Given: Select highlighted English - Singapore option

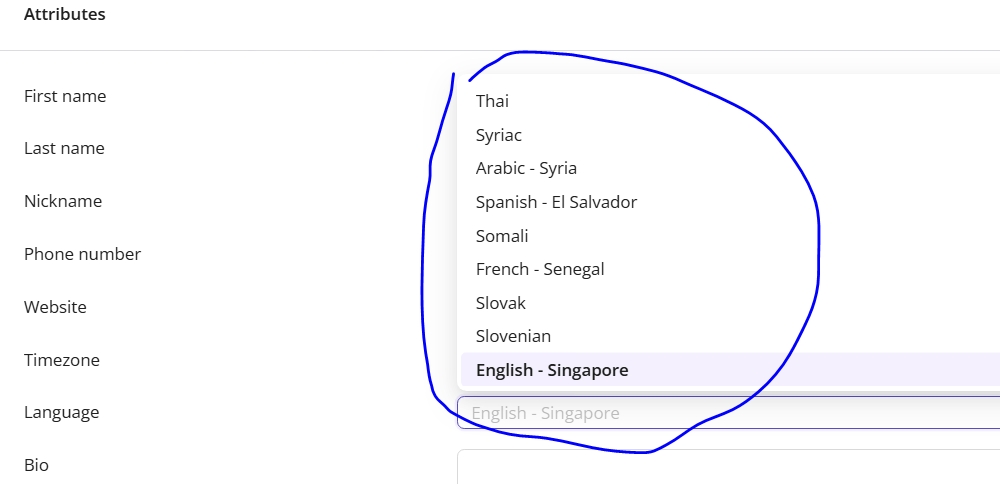Looking at the screenshot, I should pos(552,370).
